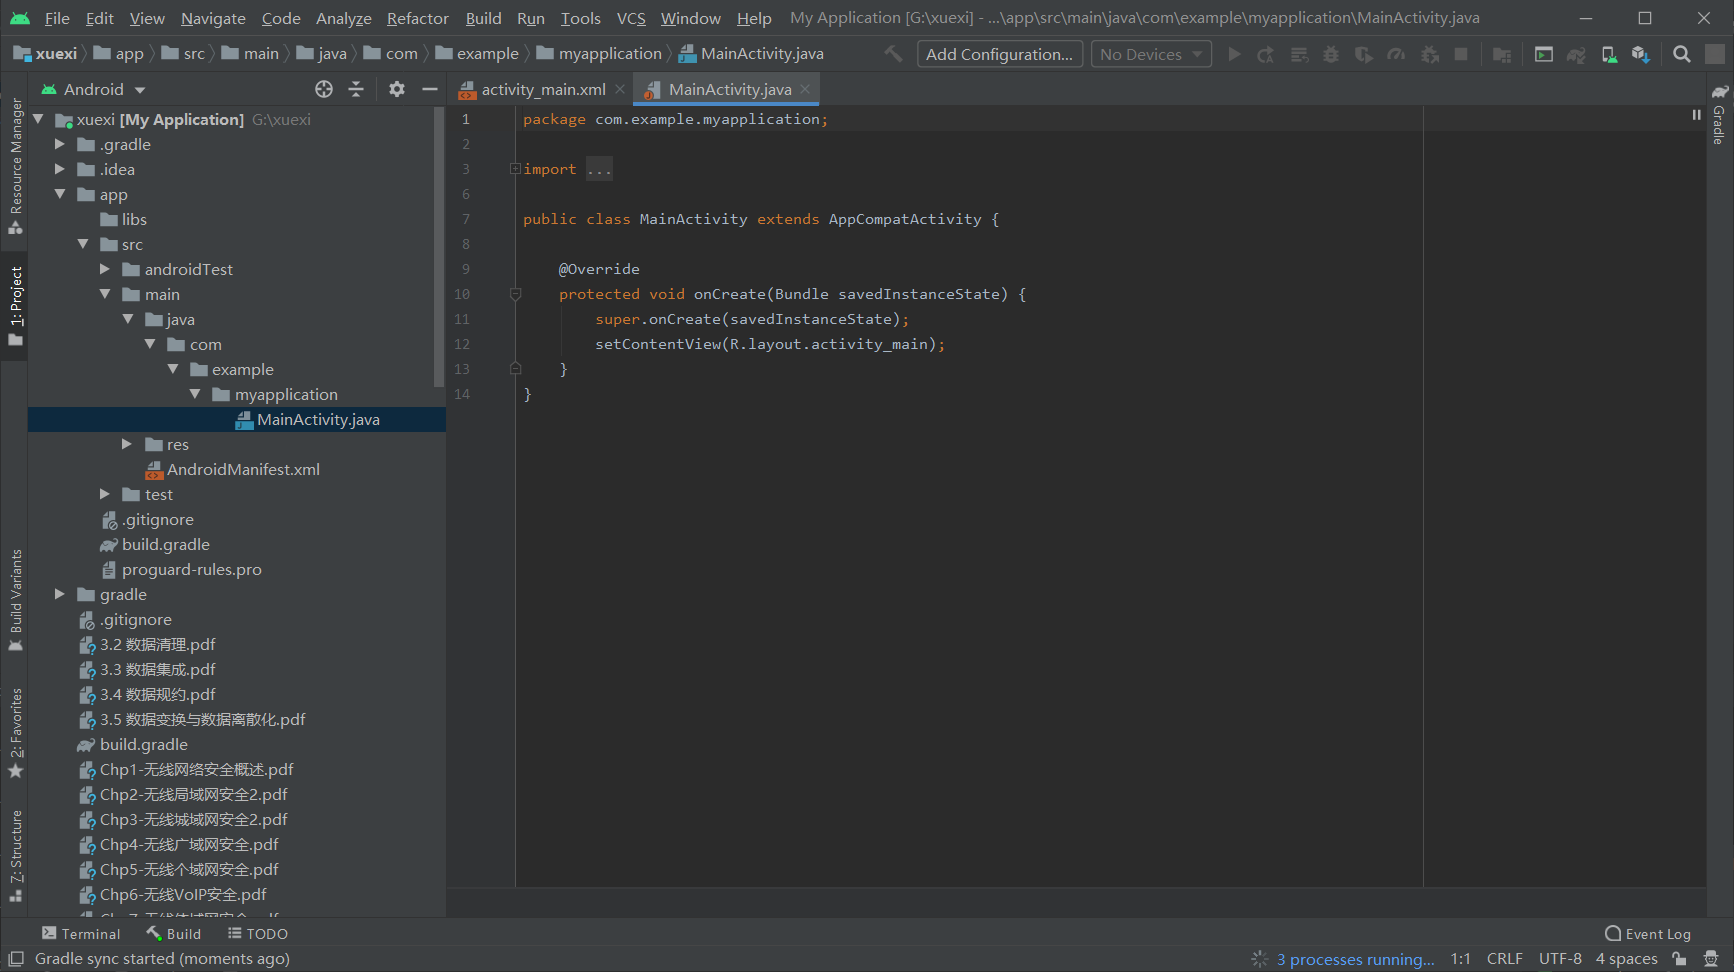Viewport: 1734px width, 972px height.
Task: Open the Terminal tool window
Action: click(x=80, y=933)
